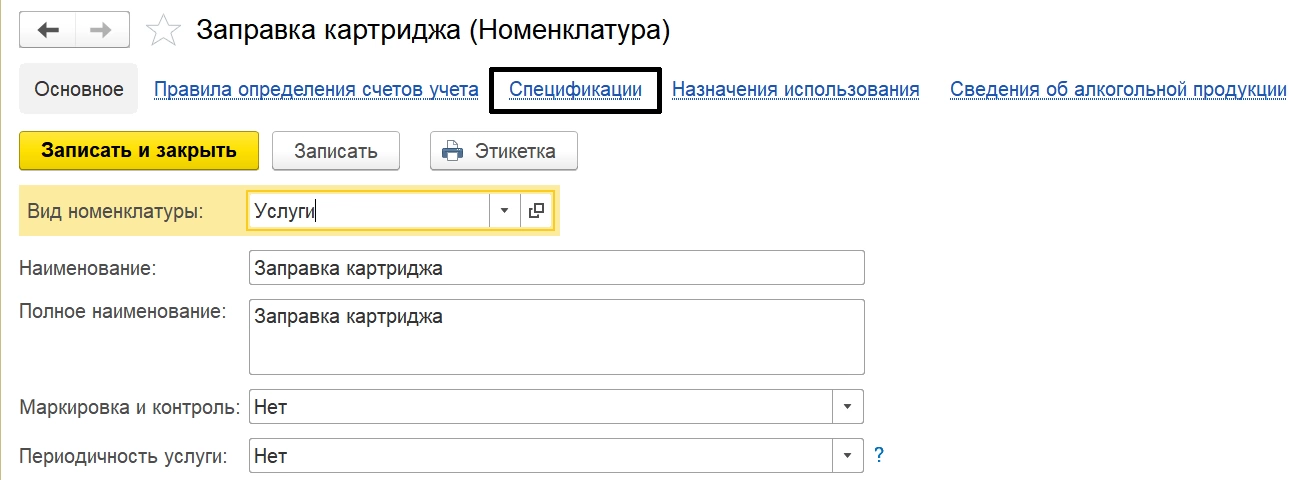
Task: Open Правила определения счетов учета link
Action: pyautogui.click(x=316, y=89)
